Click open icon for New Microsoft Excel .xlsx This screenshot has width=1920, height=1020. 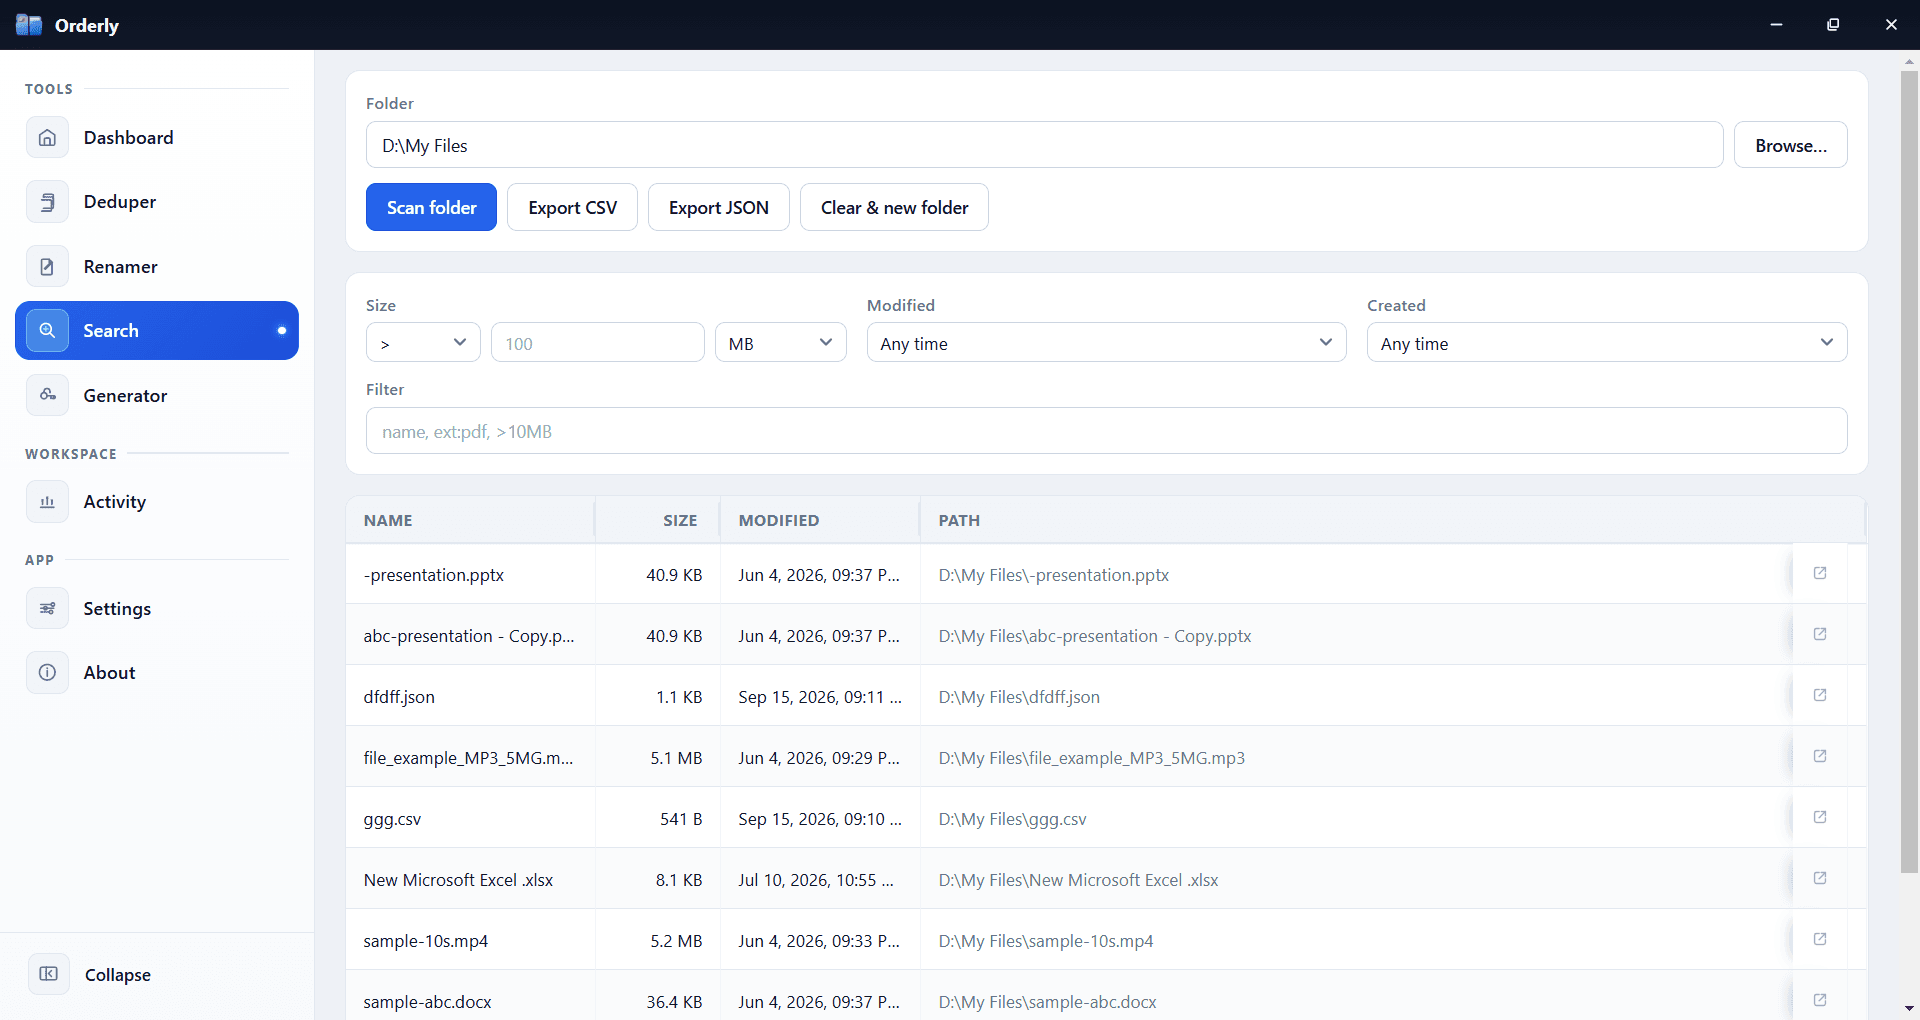[1820, 878]
